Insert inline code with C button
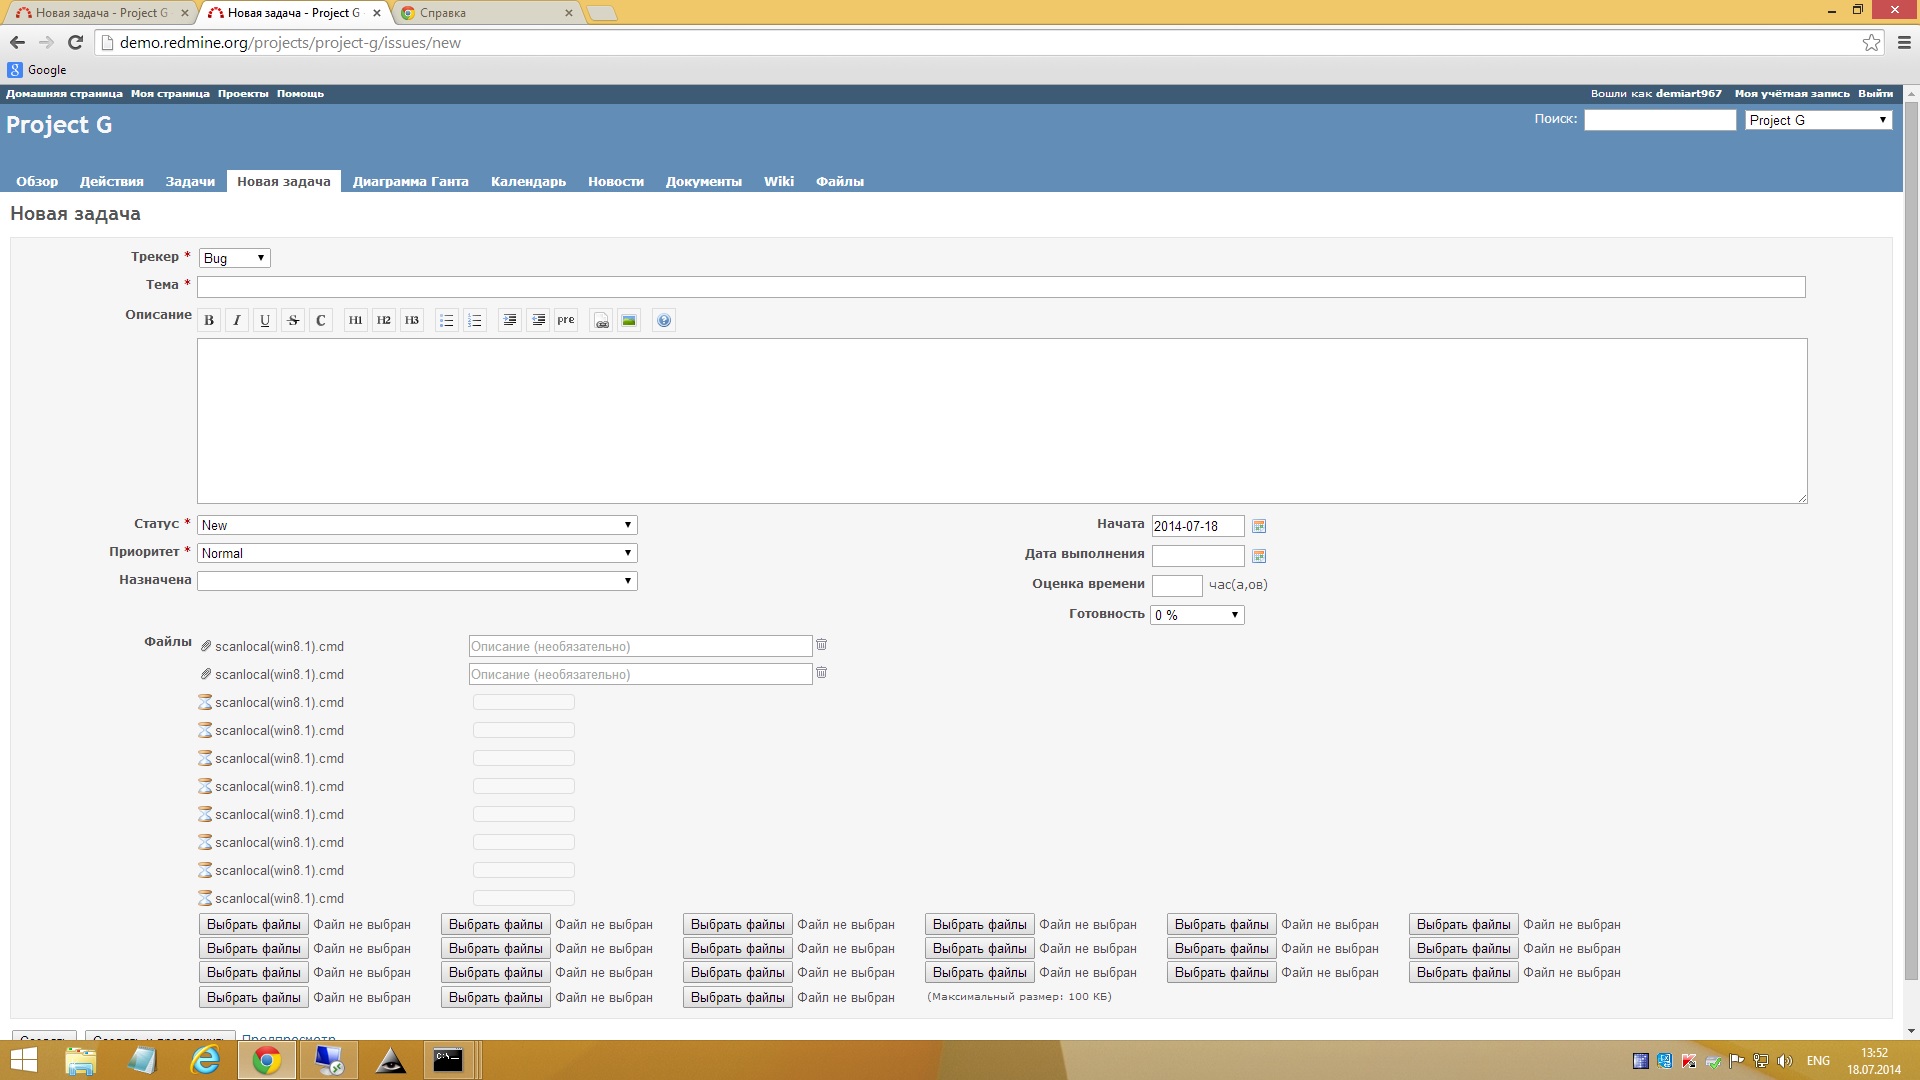This screenshot has width=1920, height=1080. click(321, 320)
